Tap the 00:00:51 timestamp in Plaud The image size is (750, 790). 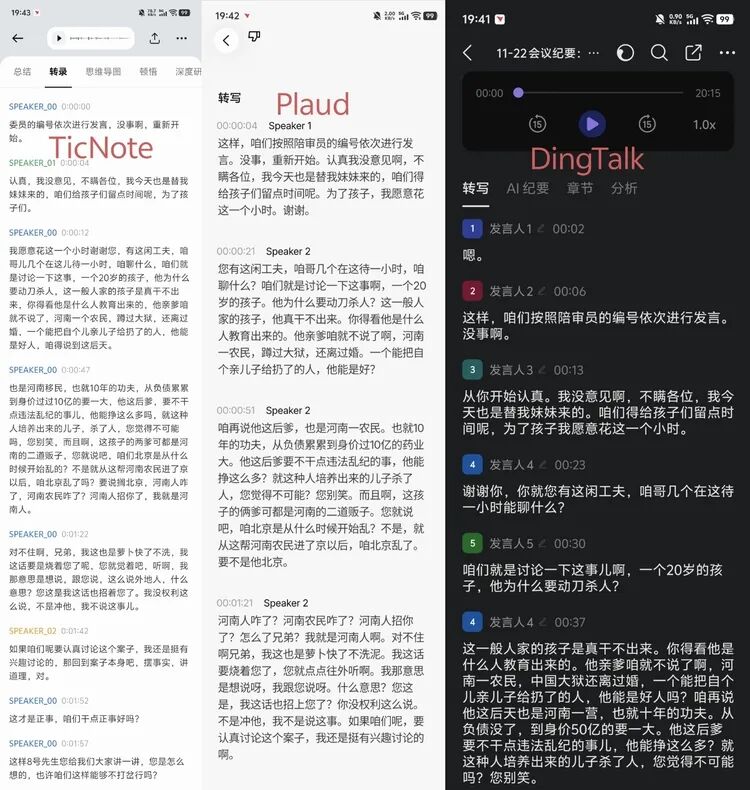(236, 411)
